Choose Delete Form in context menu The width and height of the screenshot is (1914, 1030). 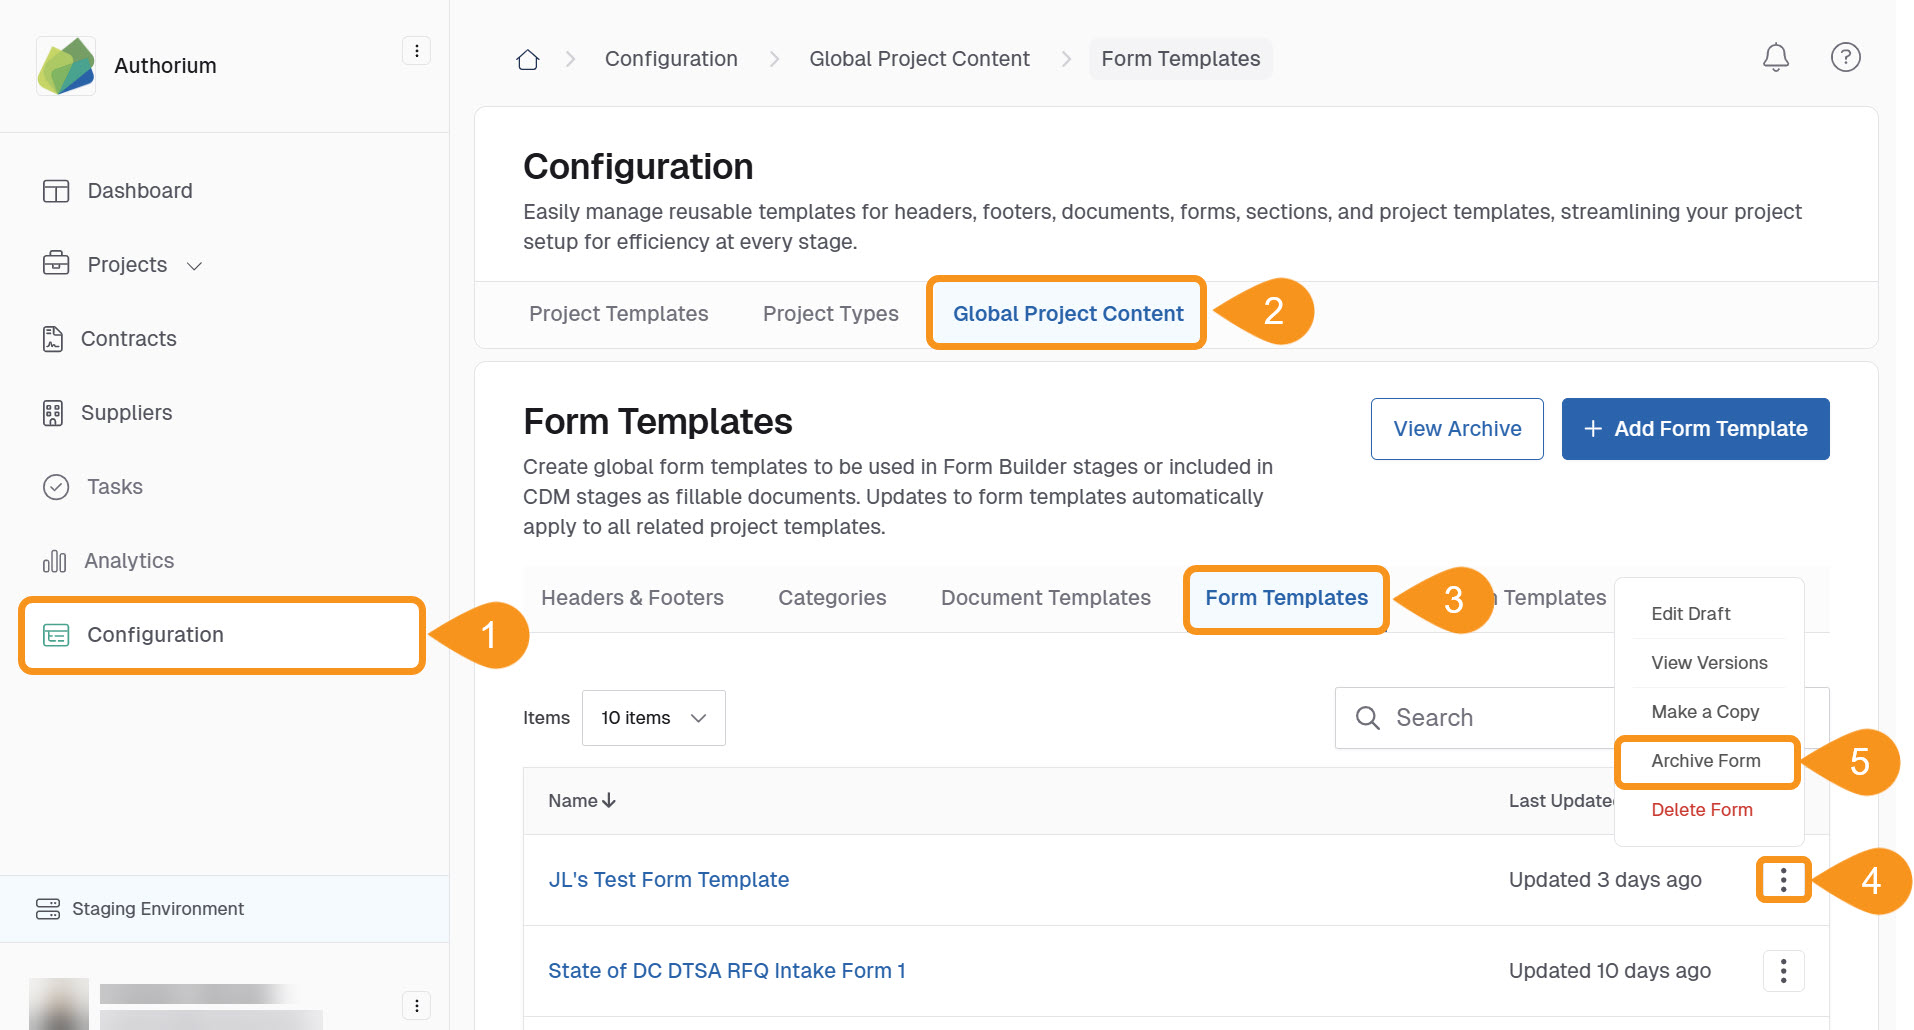[x=1701, y=810]
